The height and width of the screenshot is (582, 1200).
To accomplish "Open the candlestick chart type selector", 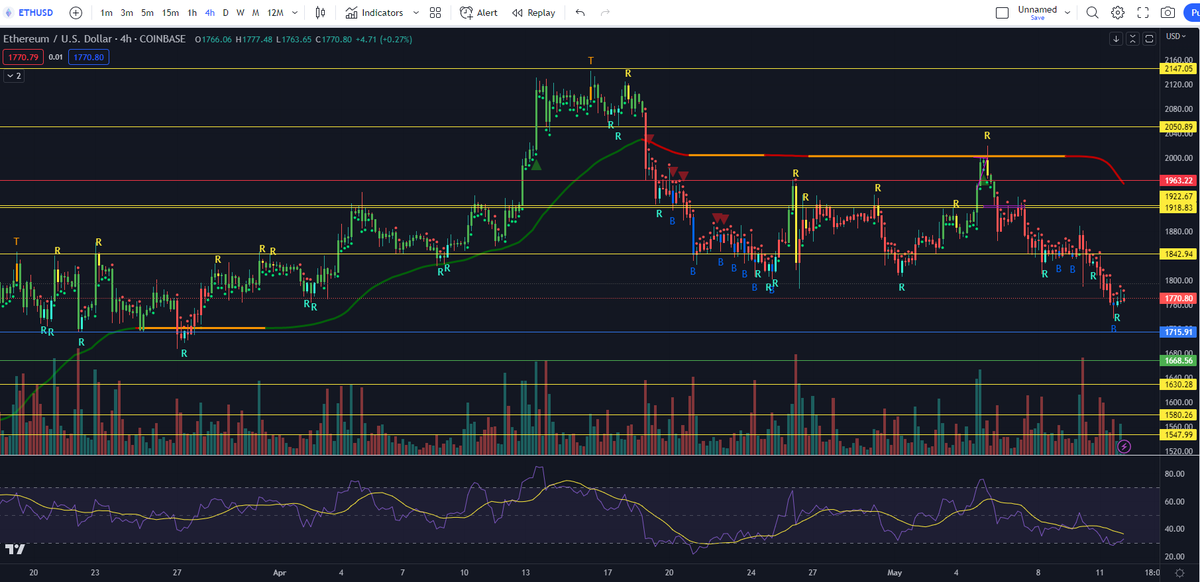I will click(320, 13).
